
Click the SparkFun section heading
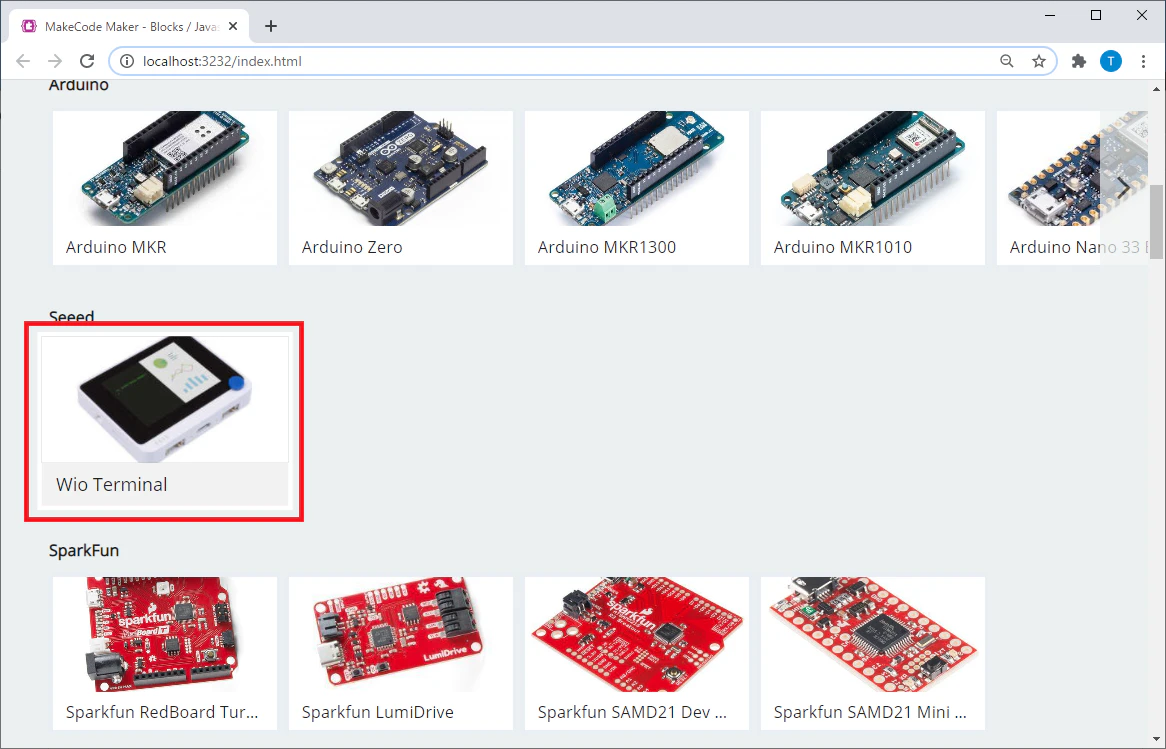tap(84, 550)
